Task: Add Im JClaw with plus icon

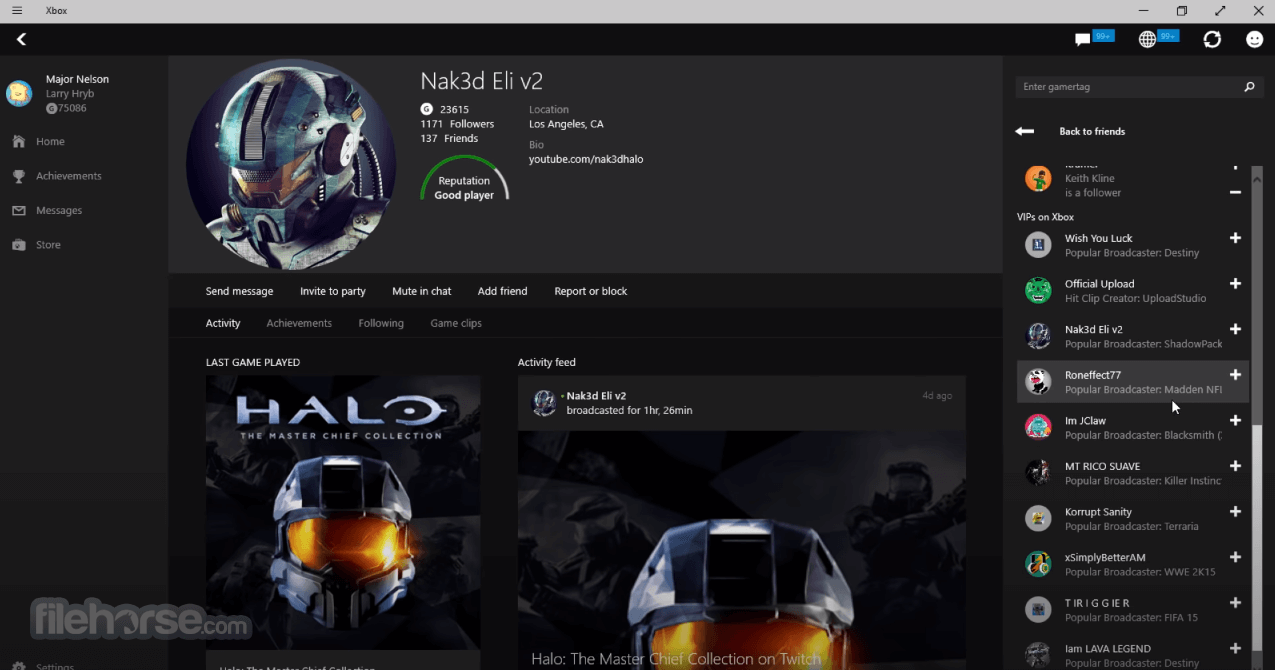Action: click(x=1235, y=421)
